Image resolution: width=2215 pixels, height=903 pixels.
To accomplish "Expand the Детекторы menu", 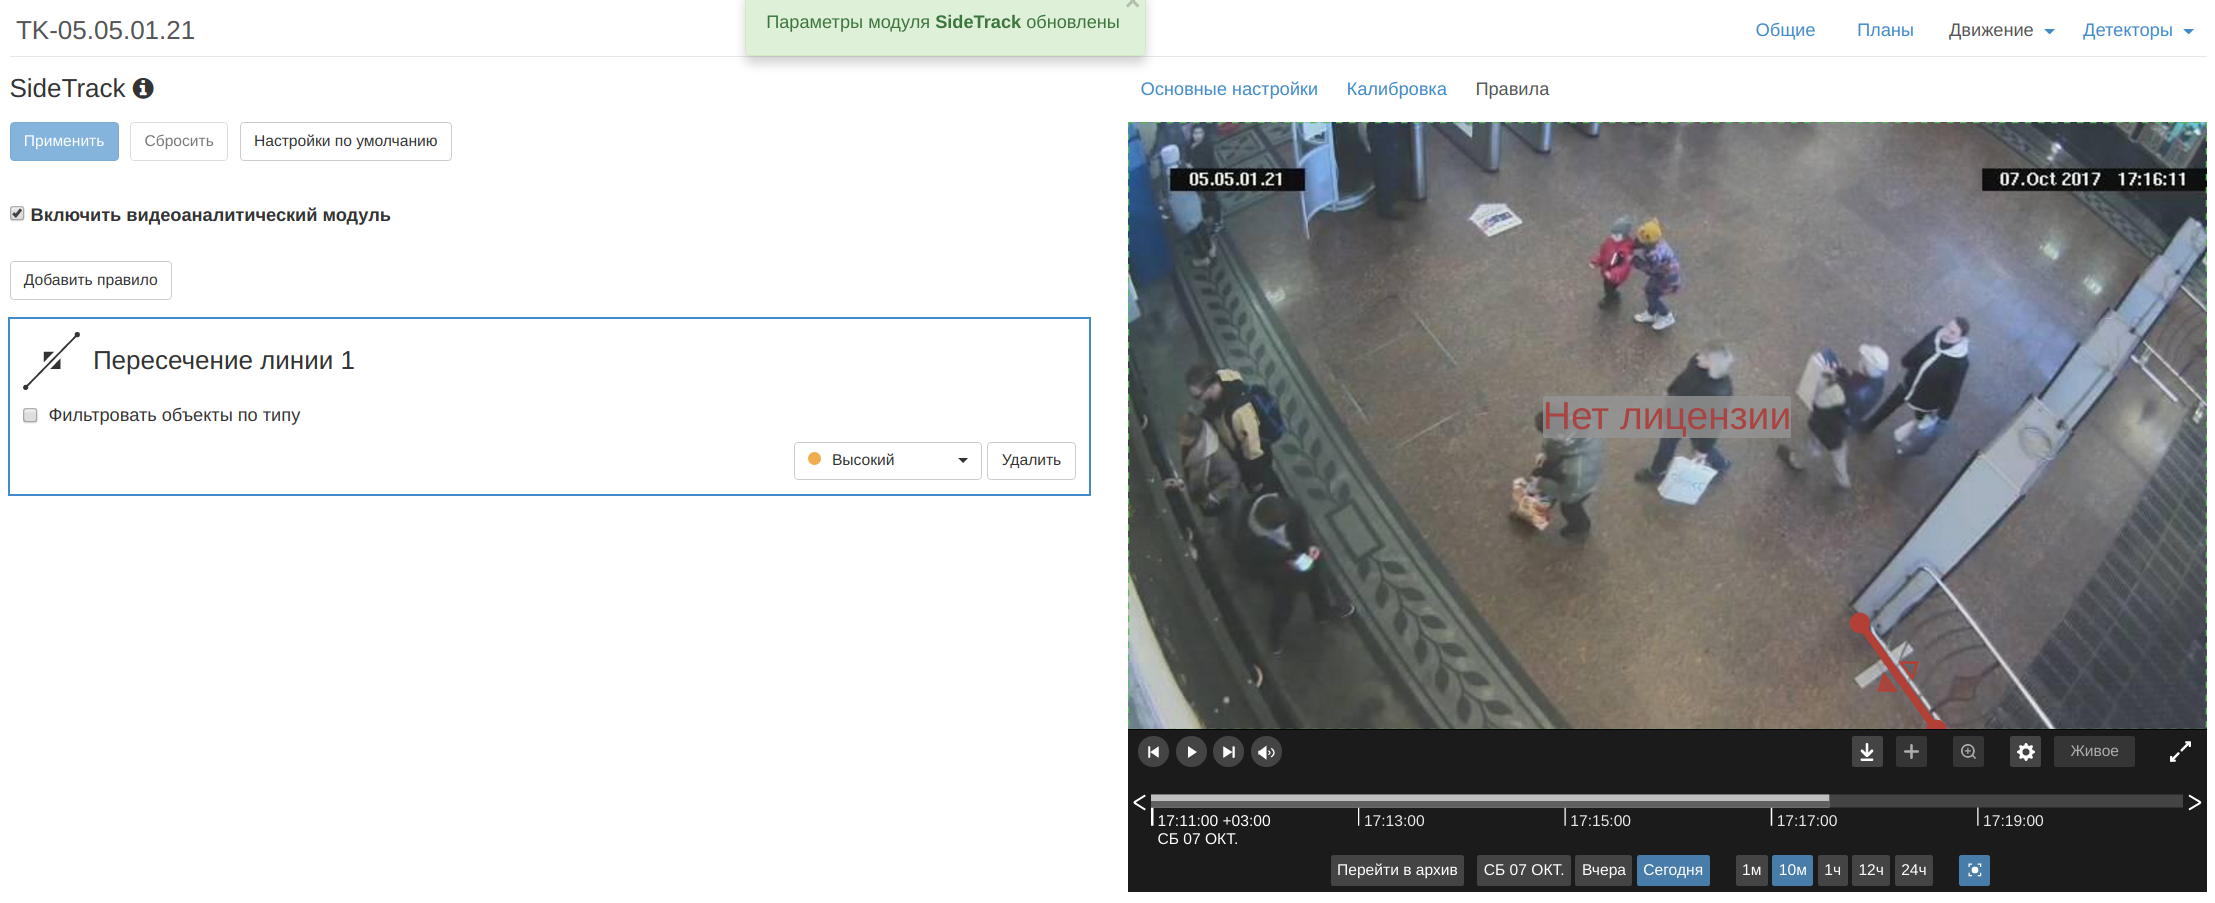I will click(2137, 30).
